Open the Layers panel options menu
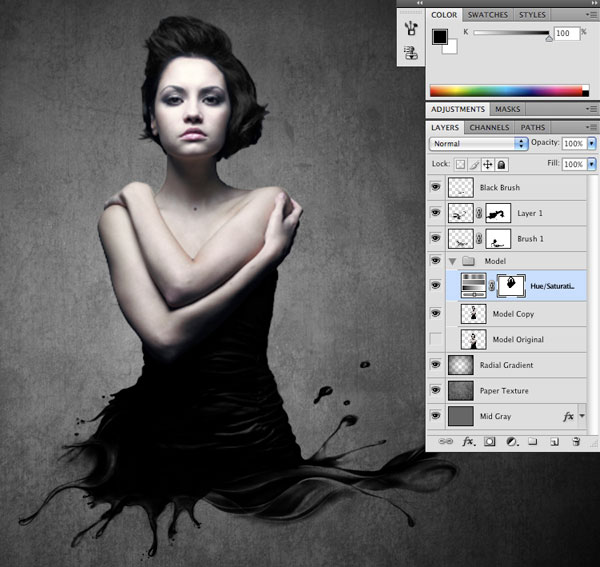 (x=591, y=127)
